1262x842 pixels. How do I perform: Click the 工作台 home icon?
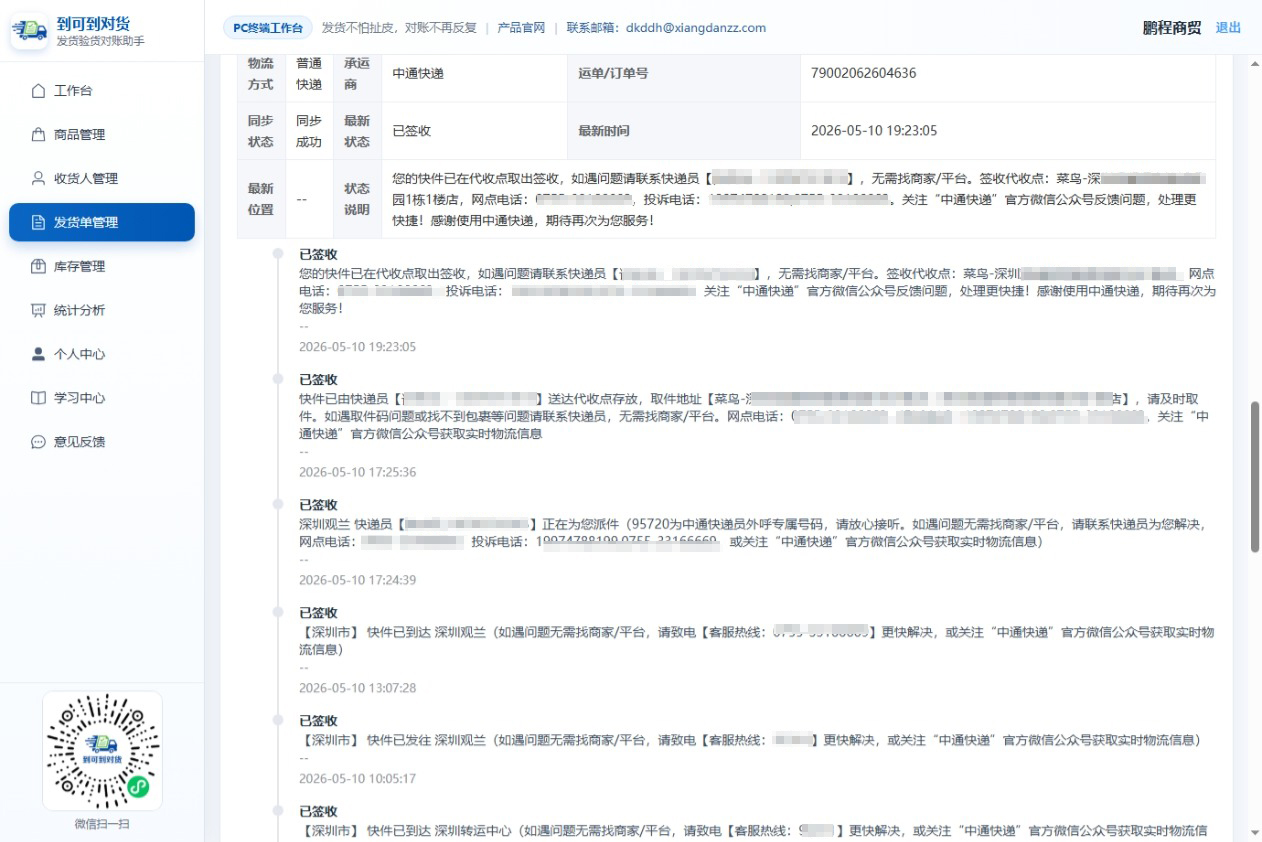pyautogui.click(x=39, y=91)
